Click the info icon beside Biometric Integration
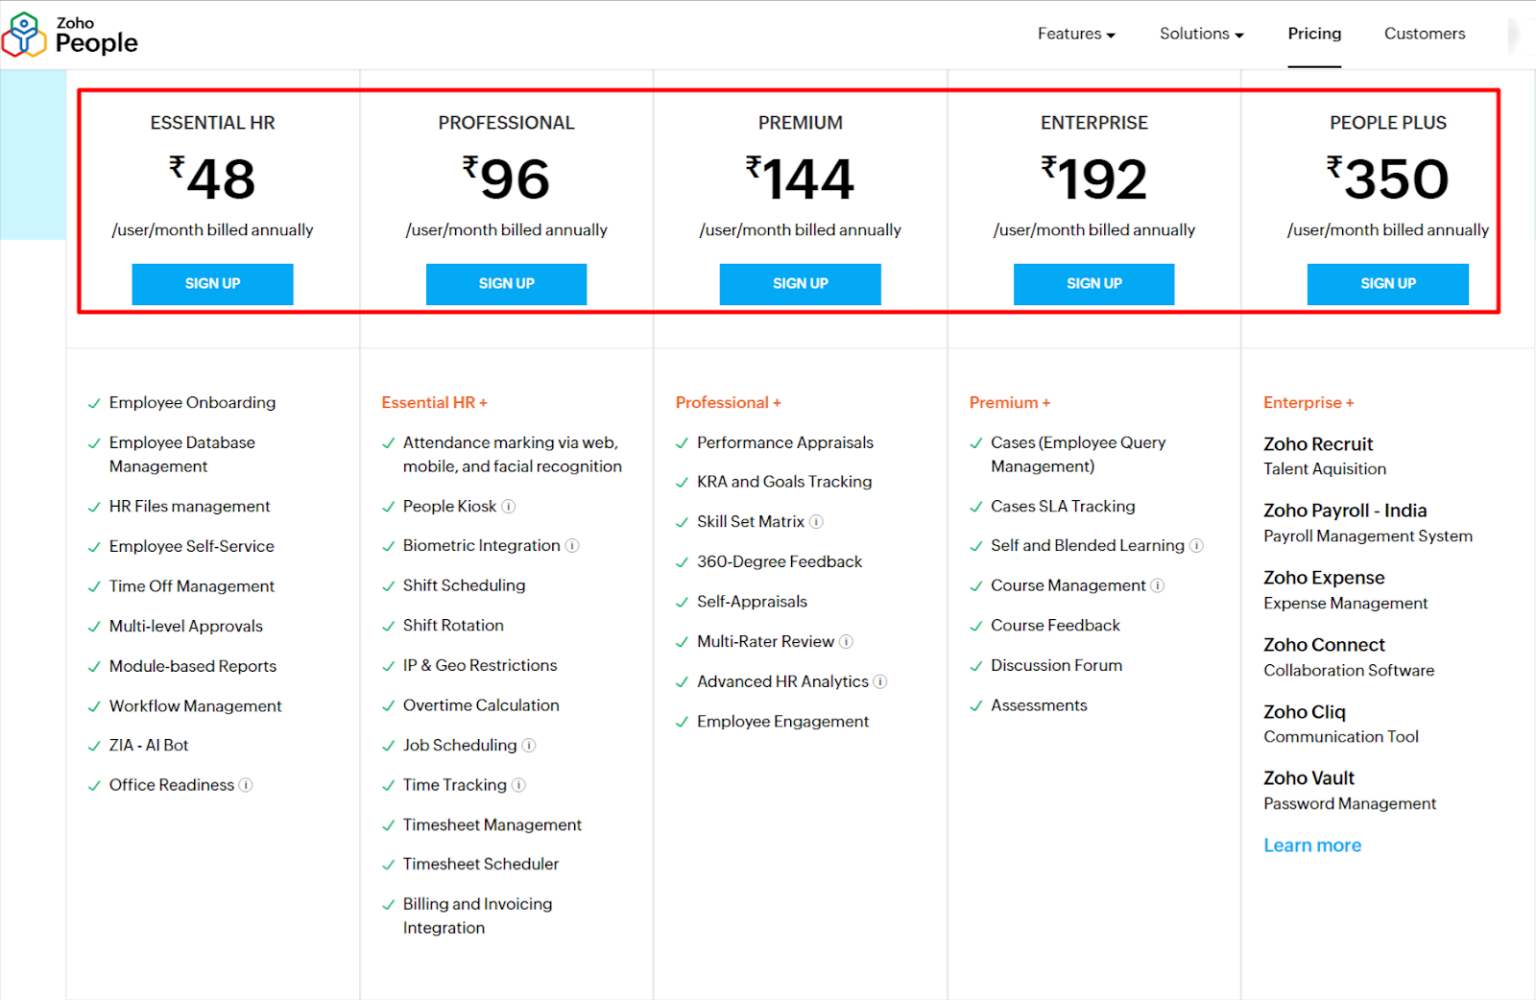This screenshot has height=1000, width=1536. tap(572, 546)
